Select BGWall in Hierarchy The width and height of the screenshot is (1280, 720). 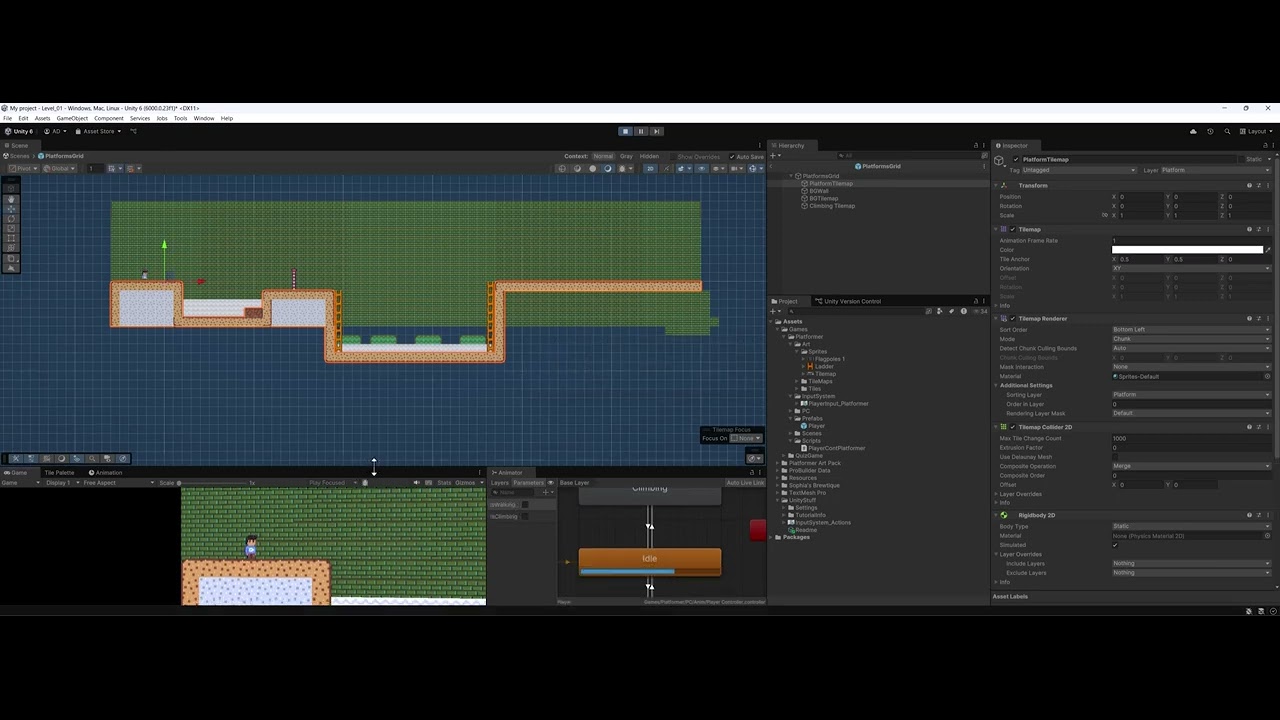(x=818, y=191)
